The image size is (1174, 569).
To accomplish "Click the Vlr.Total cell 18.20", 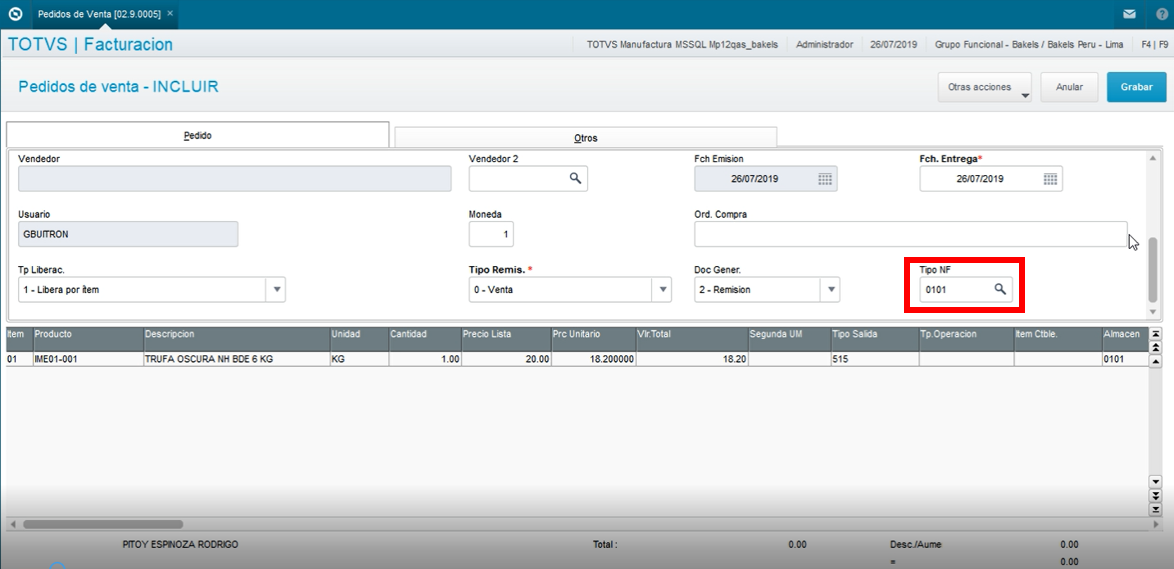I will pos(691,359).
